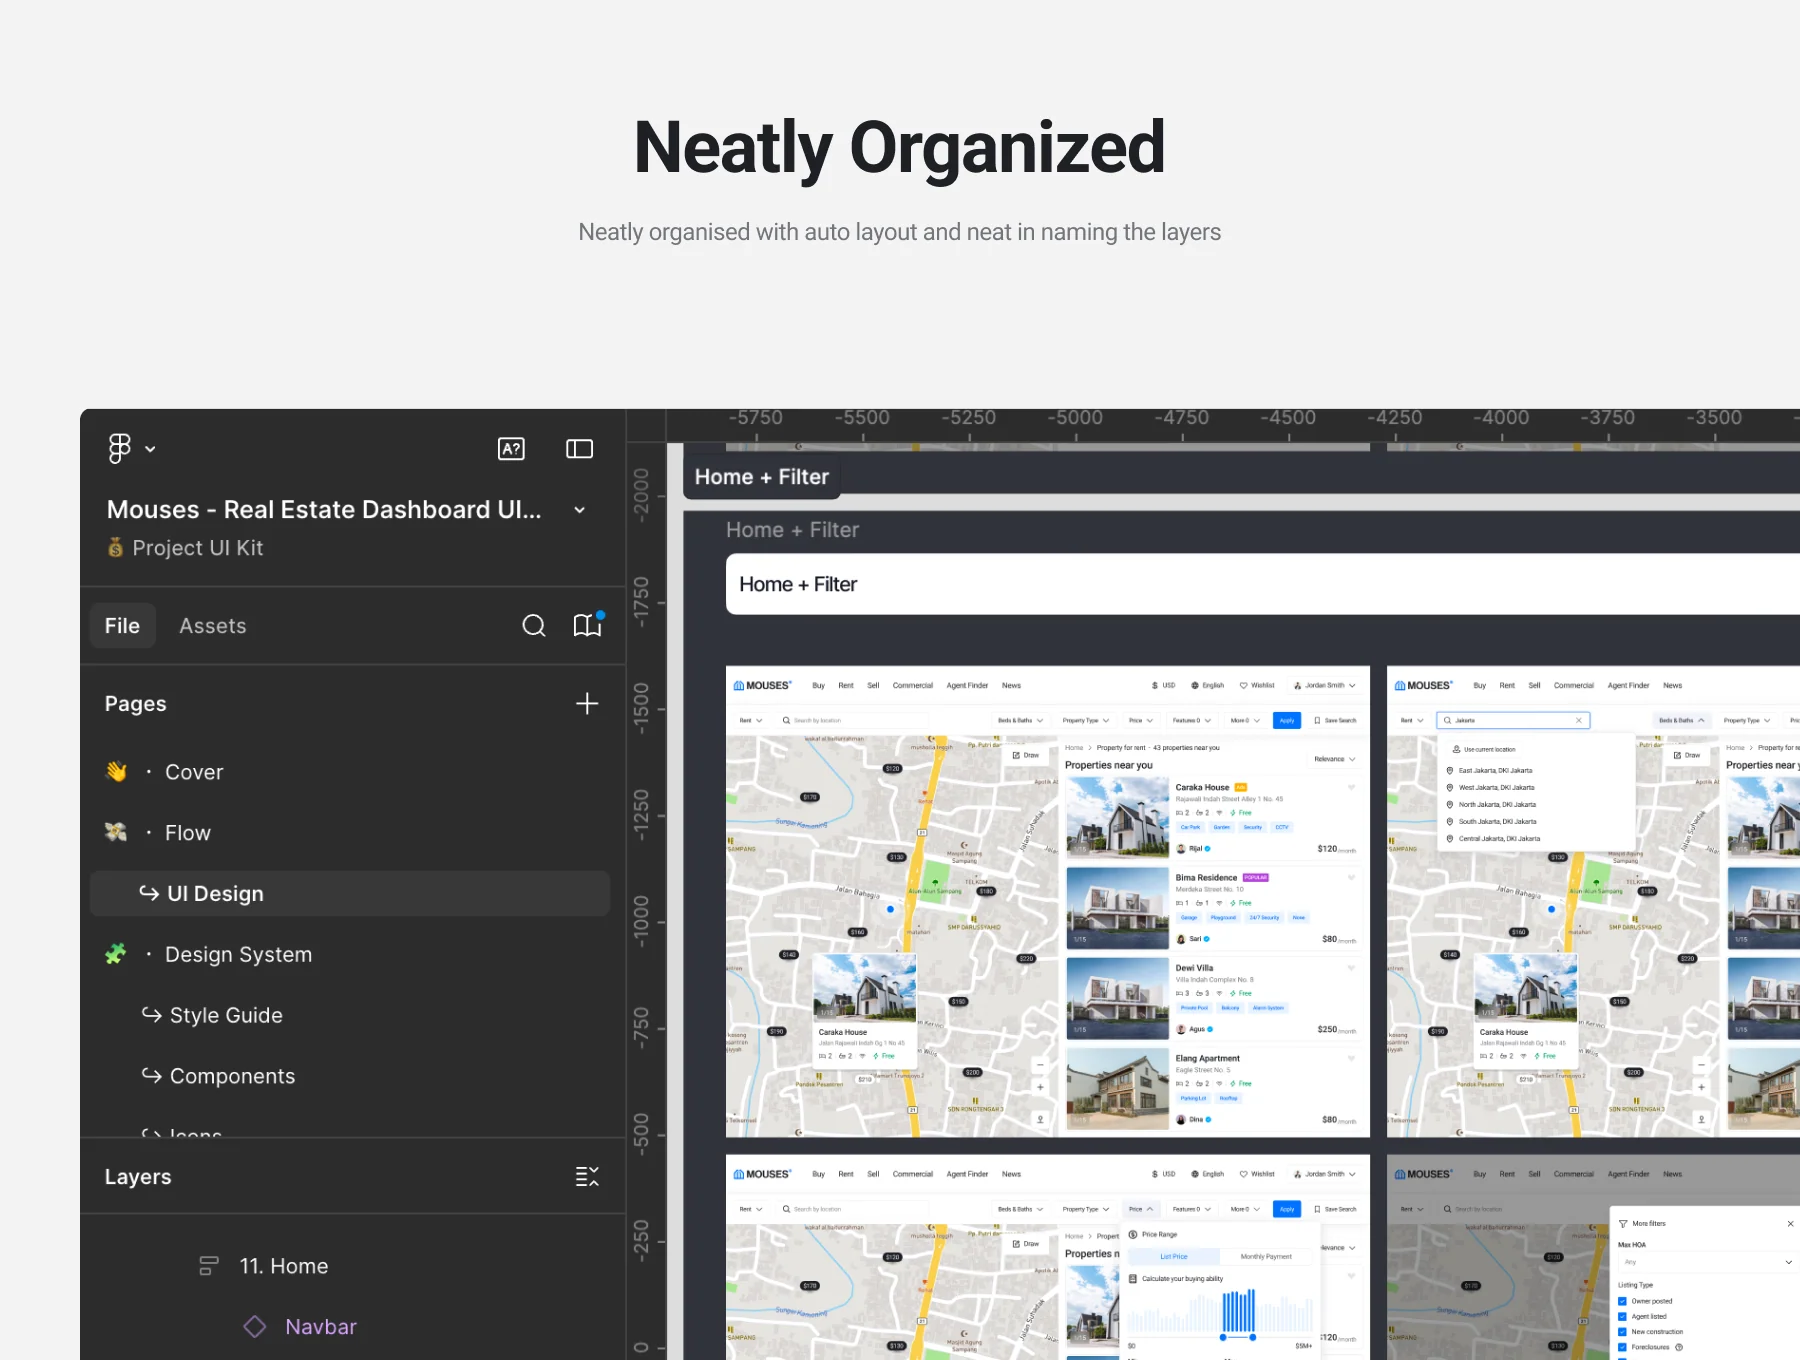Select List Price in Price Range popup
Image resolution: width=1800 pixels, height=1360 pixels.
pyautogui.click(x=1174, y=1257)
